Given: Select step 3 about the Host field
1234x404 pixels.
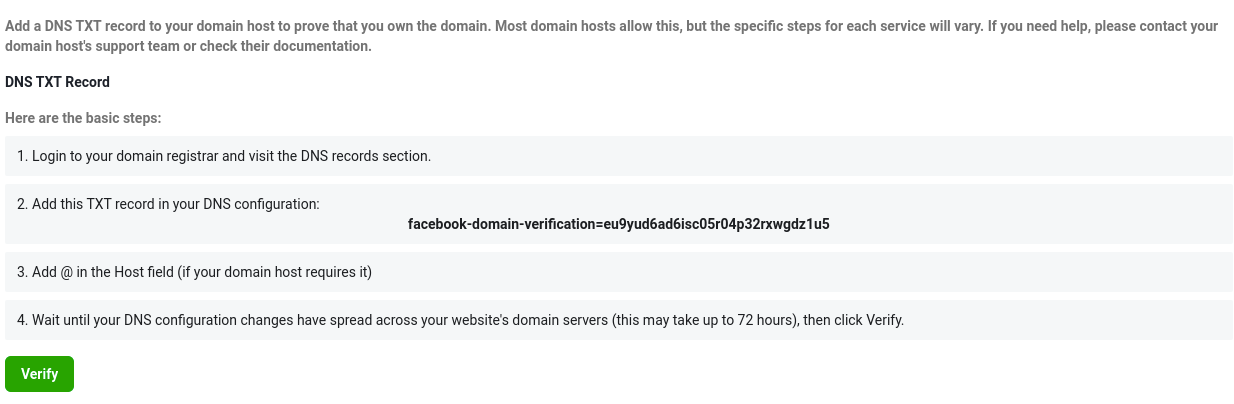Looking at the screenshot, I should pyautogui.click(x=618, y=272).
